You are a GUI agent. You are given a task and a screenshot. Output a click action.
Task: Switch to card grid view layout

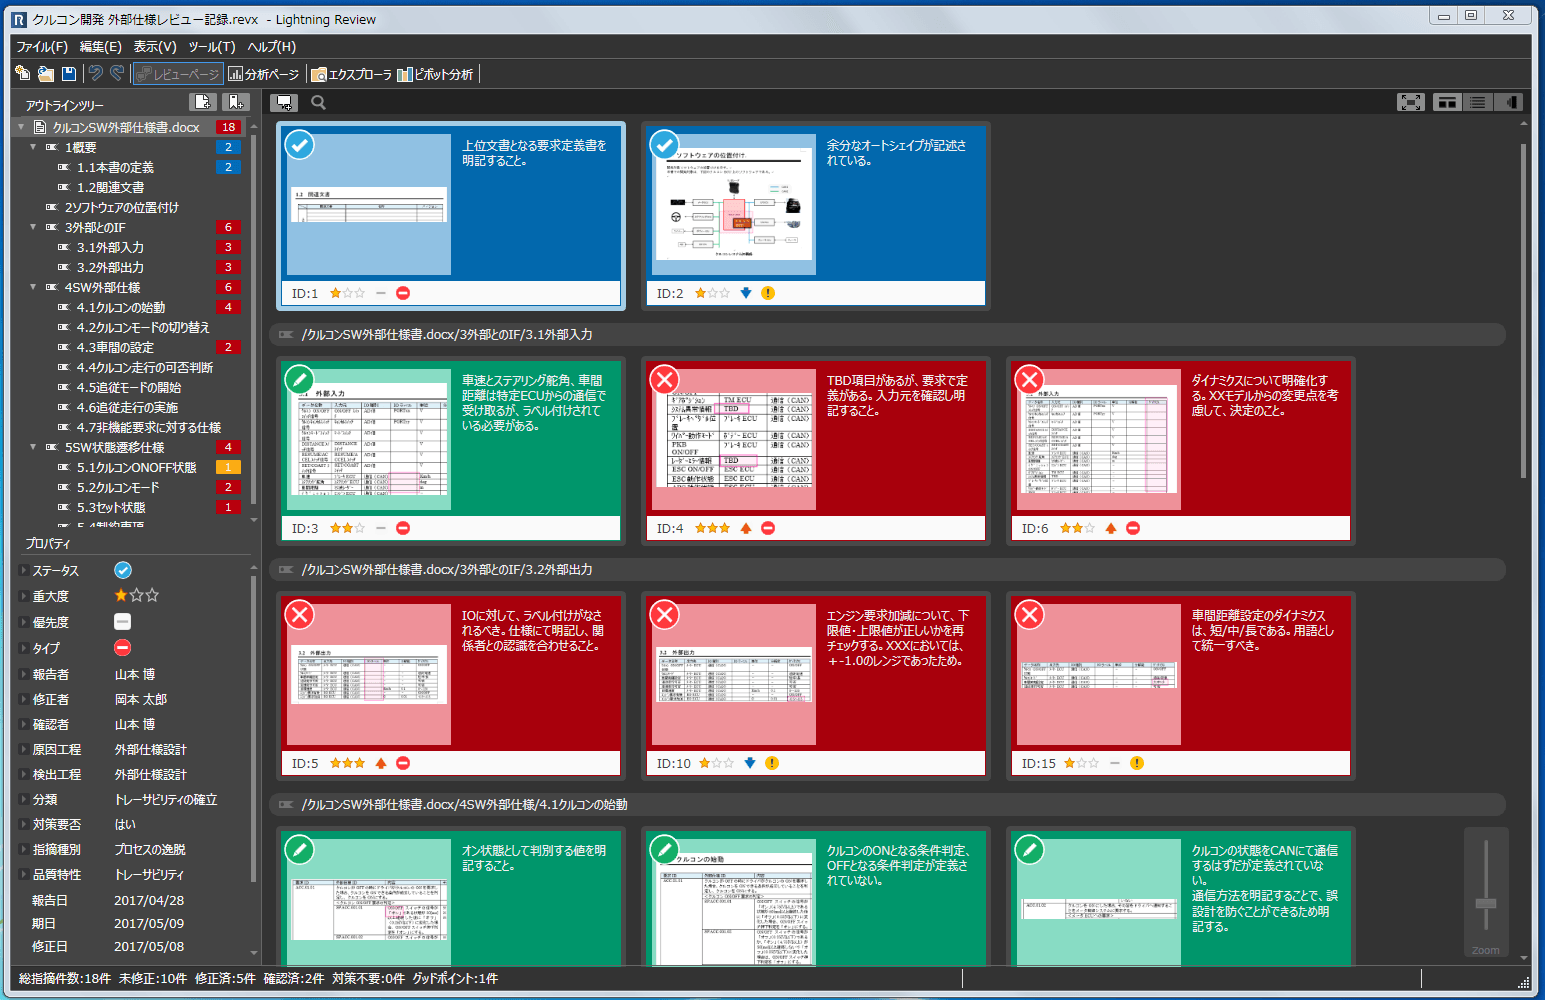point(1446,102)
